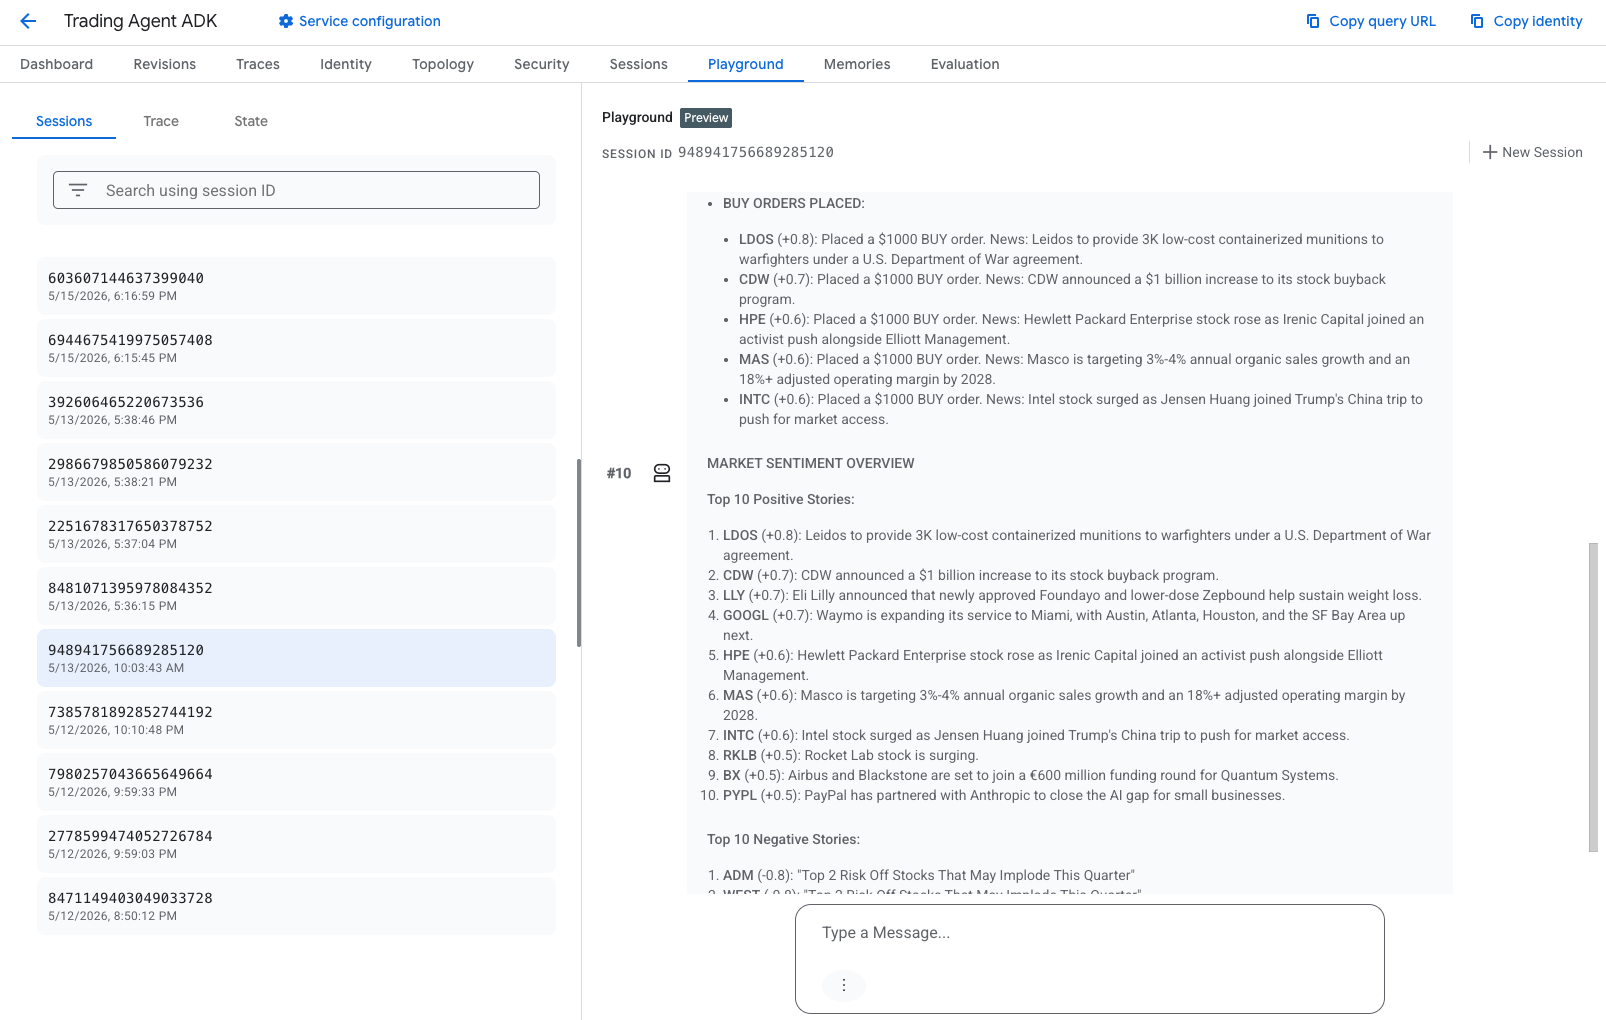Open the Topology tab
This screenshot has height=1020, width=1606.
tap(443, 64)
